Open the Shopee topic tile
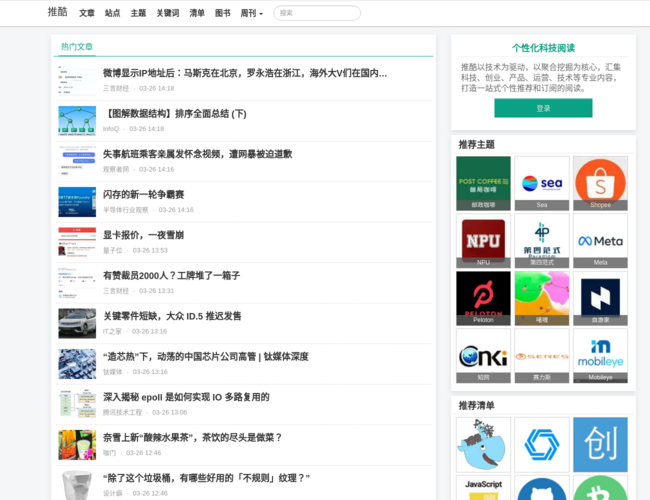This screenshot has height=500, width=650. [600, 183]
